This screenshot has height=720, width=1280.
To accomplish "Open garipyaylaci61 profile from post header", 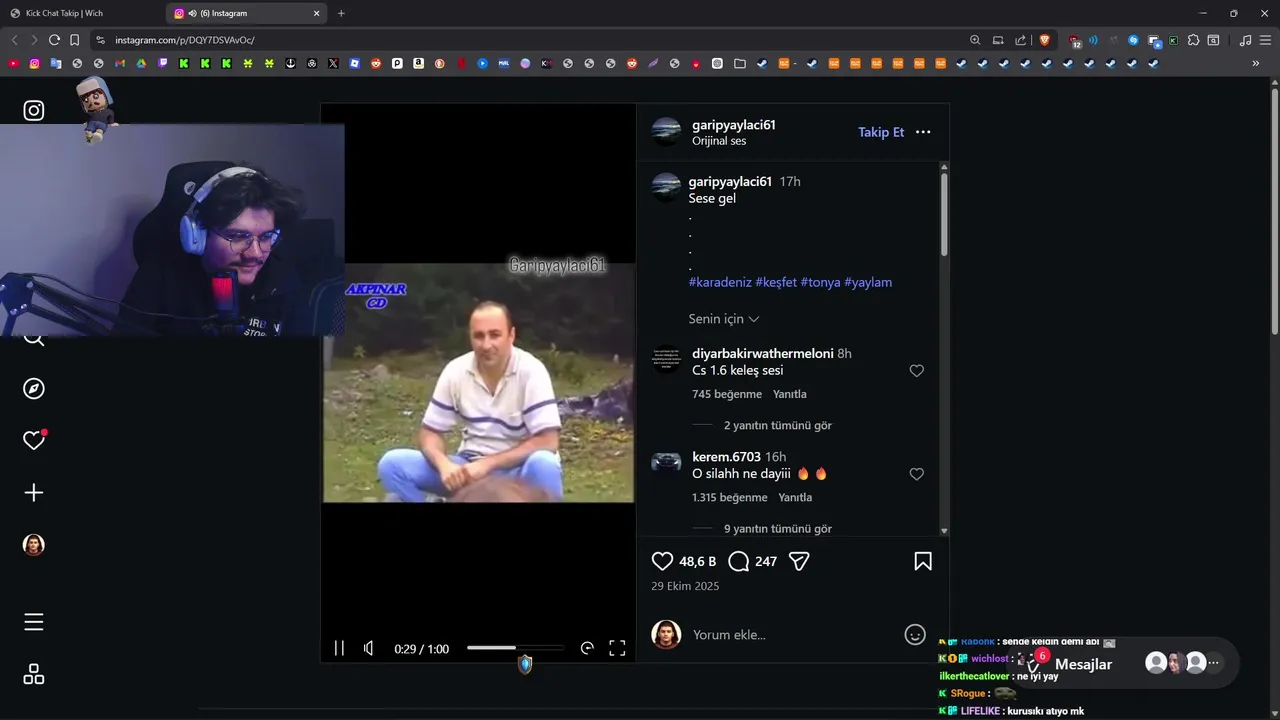I will pyautogui.click(x=734, y=125).
